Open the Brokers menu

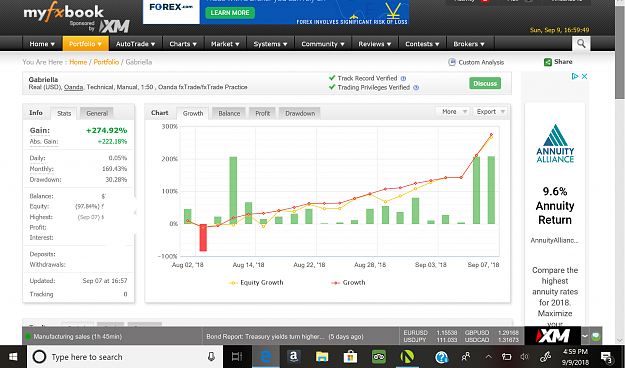[x=469, y=44]
